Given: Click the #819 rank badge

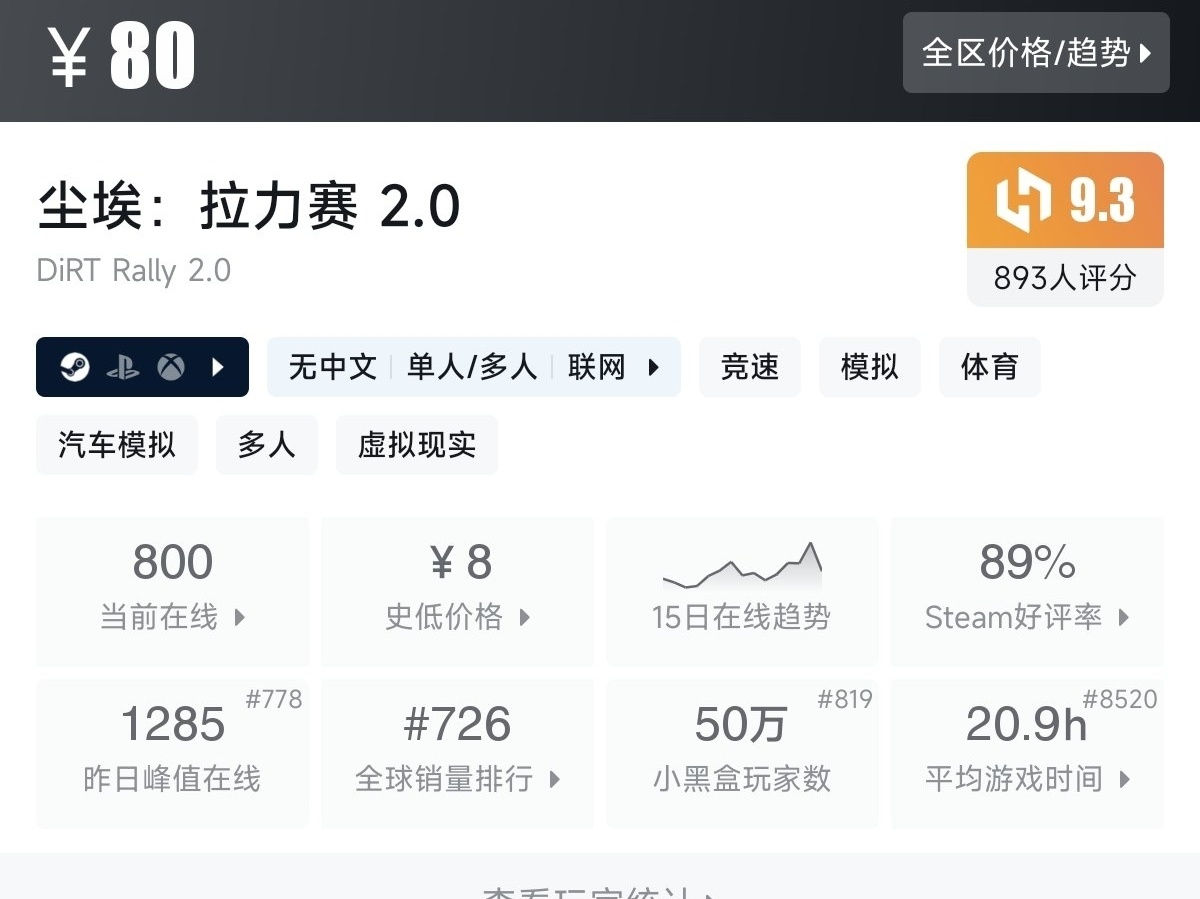Looking at the screenshot, I should pos(845,700).
